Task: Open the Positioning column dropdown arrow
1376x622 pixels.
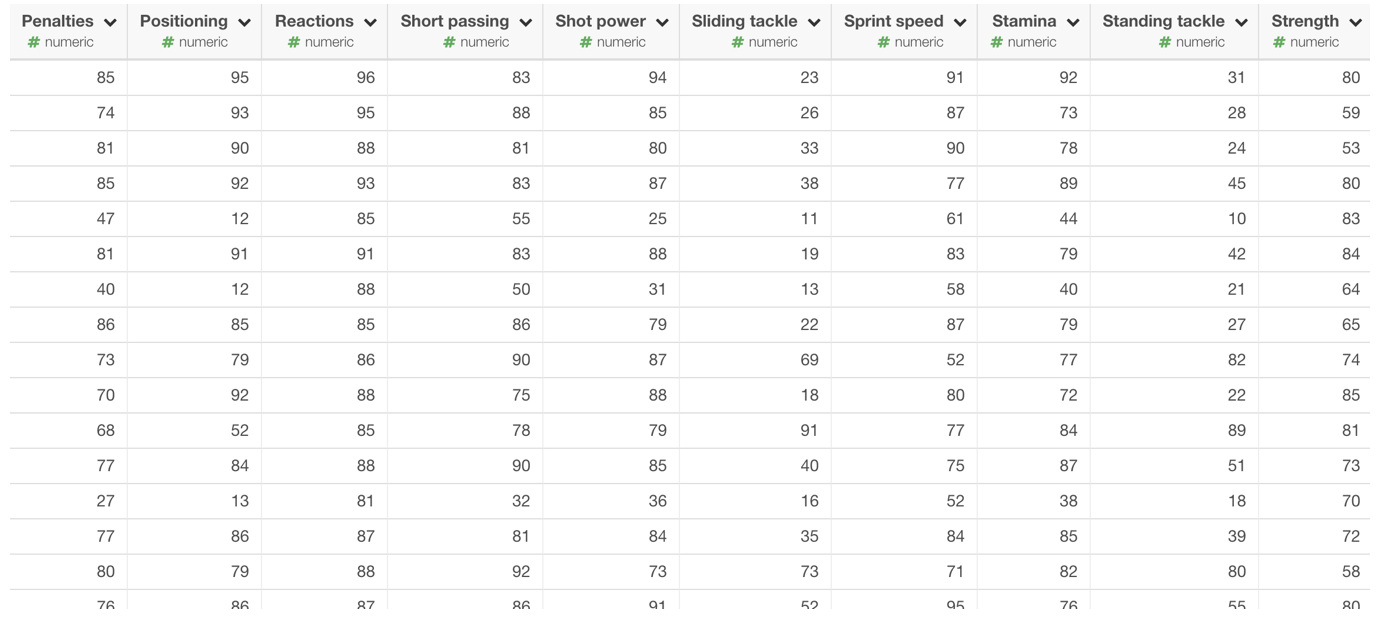Action: click(244, 22)
